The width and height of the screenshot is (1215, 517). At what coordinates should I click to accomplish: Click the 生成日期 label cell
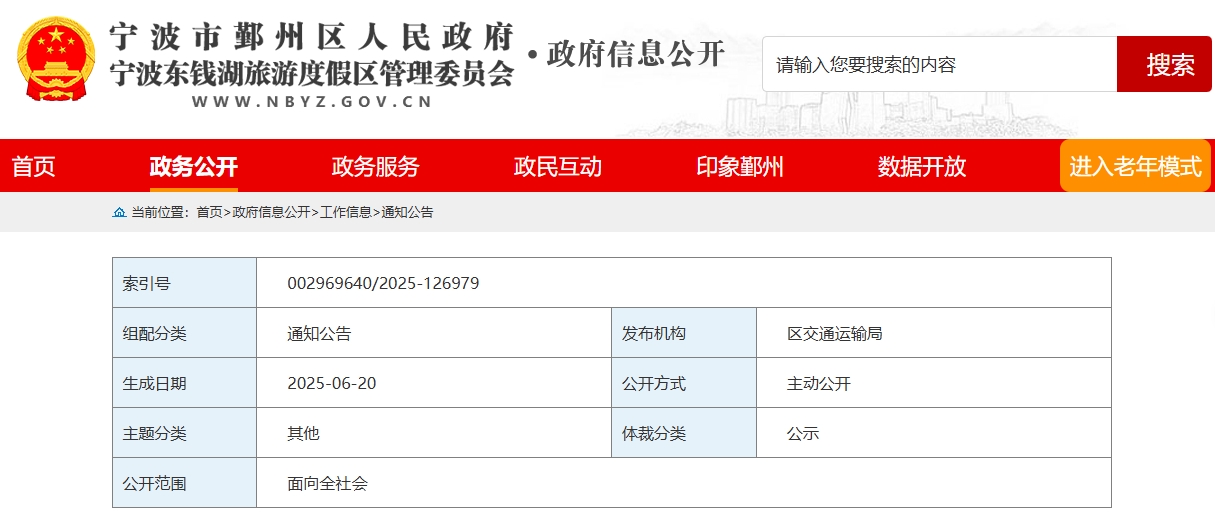[184, 383]
